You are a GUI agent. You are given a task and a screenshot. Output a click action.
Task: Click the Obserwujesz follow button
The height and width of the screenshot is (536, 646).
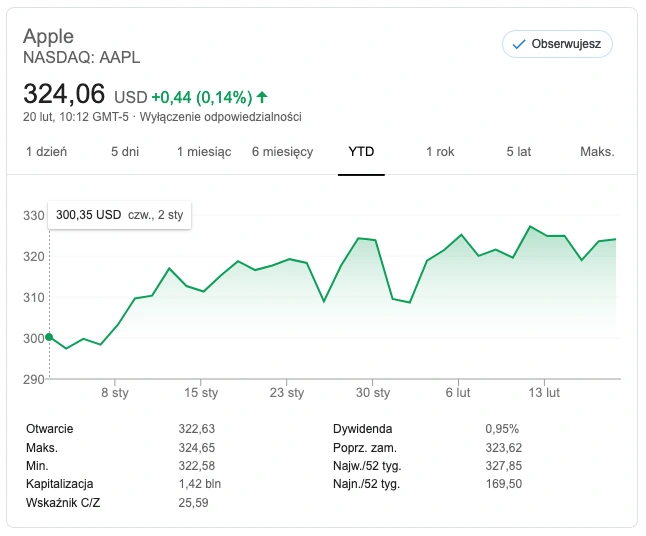[x=557, y=44]
